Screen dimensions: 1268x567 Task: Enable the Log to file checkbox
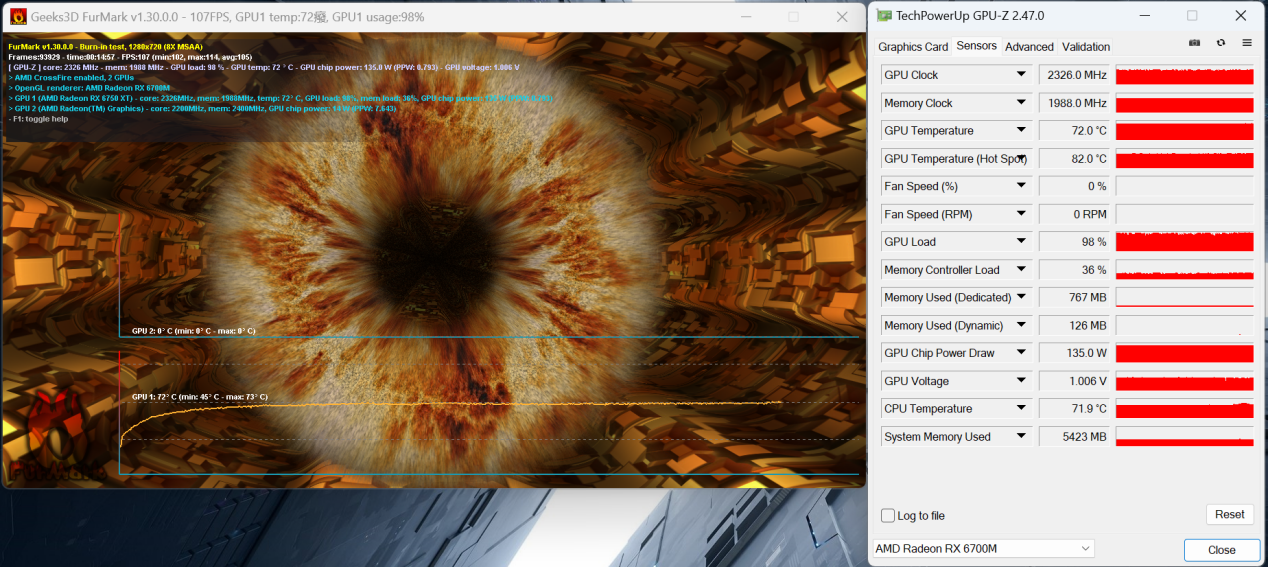(x=888, y=516)
